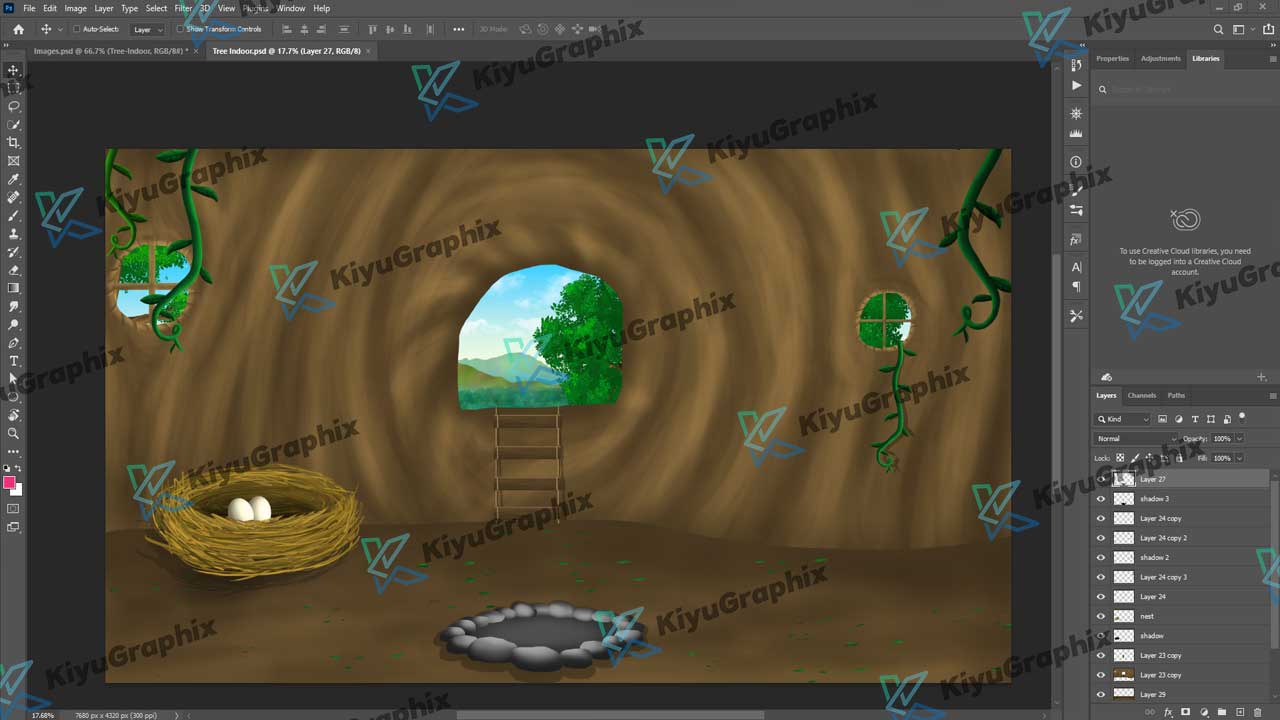Click Home icon in options bar
1280x720 pixels.
coord(18,29)
